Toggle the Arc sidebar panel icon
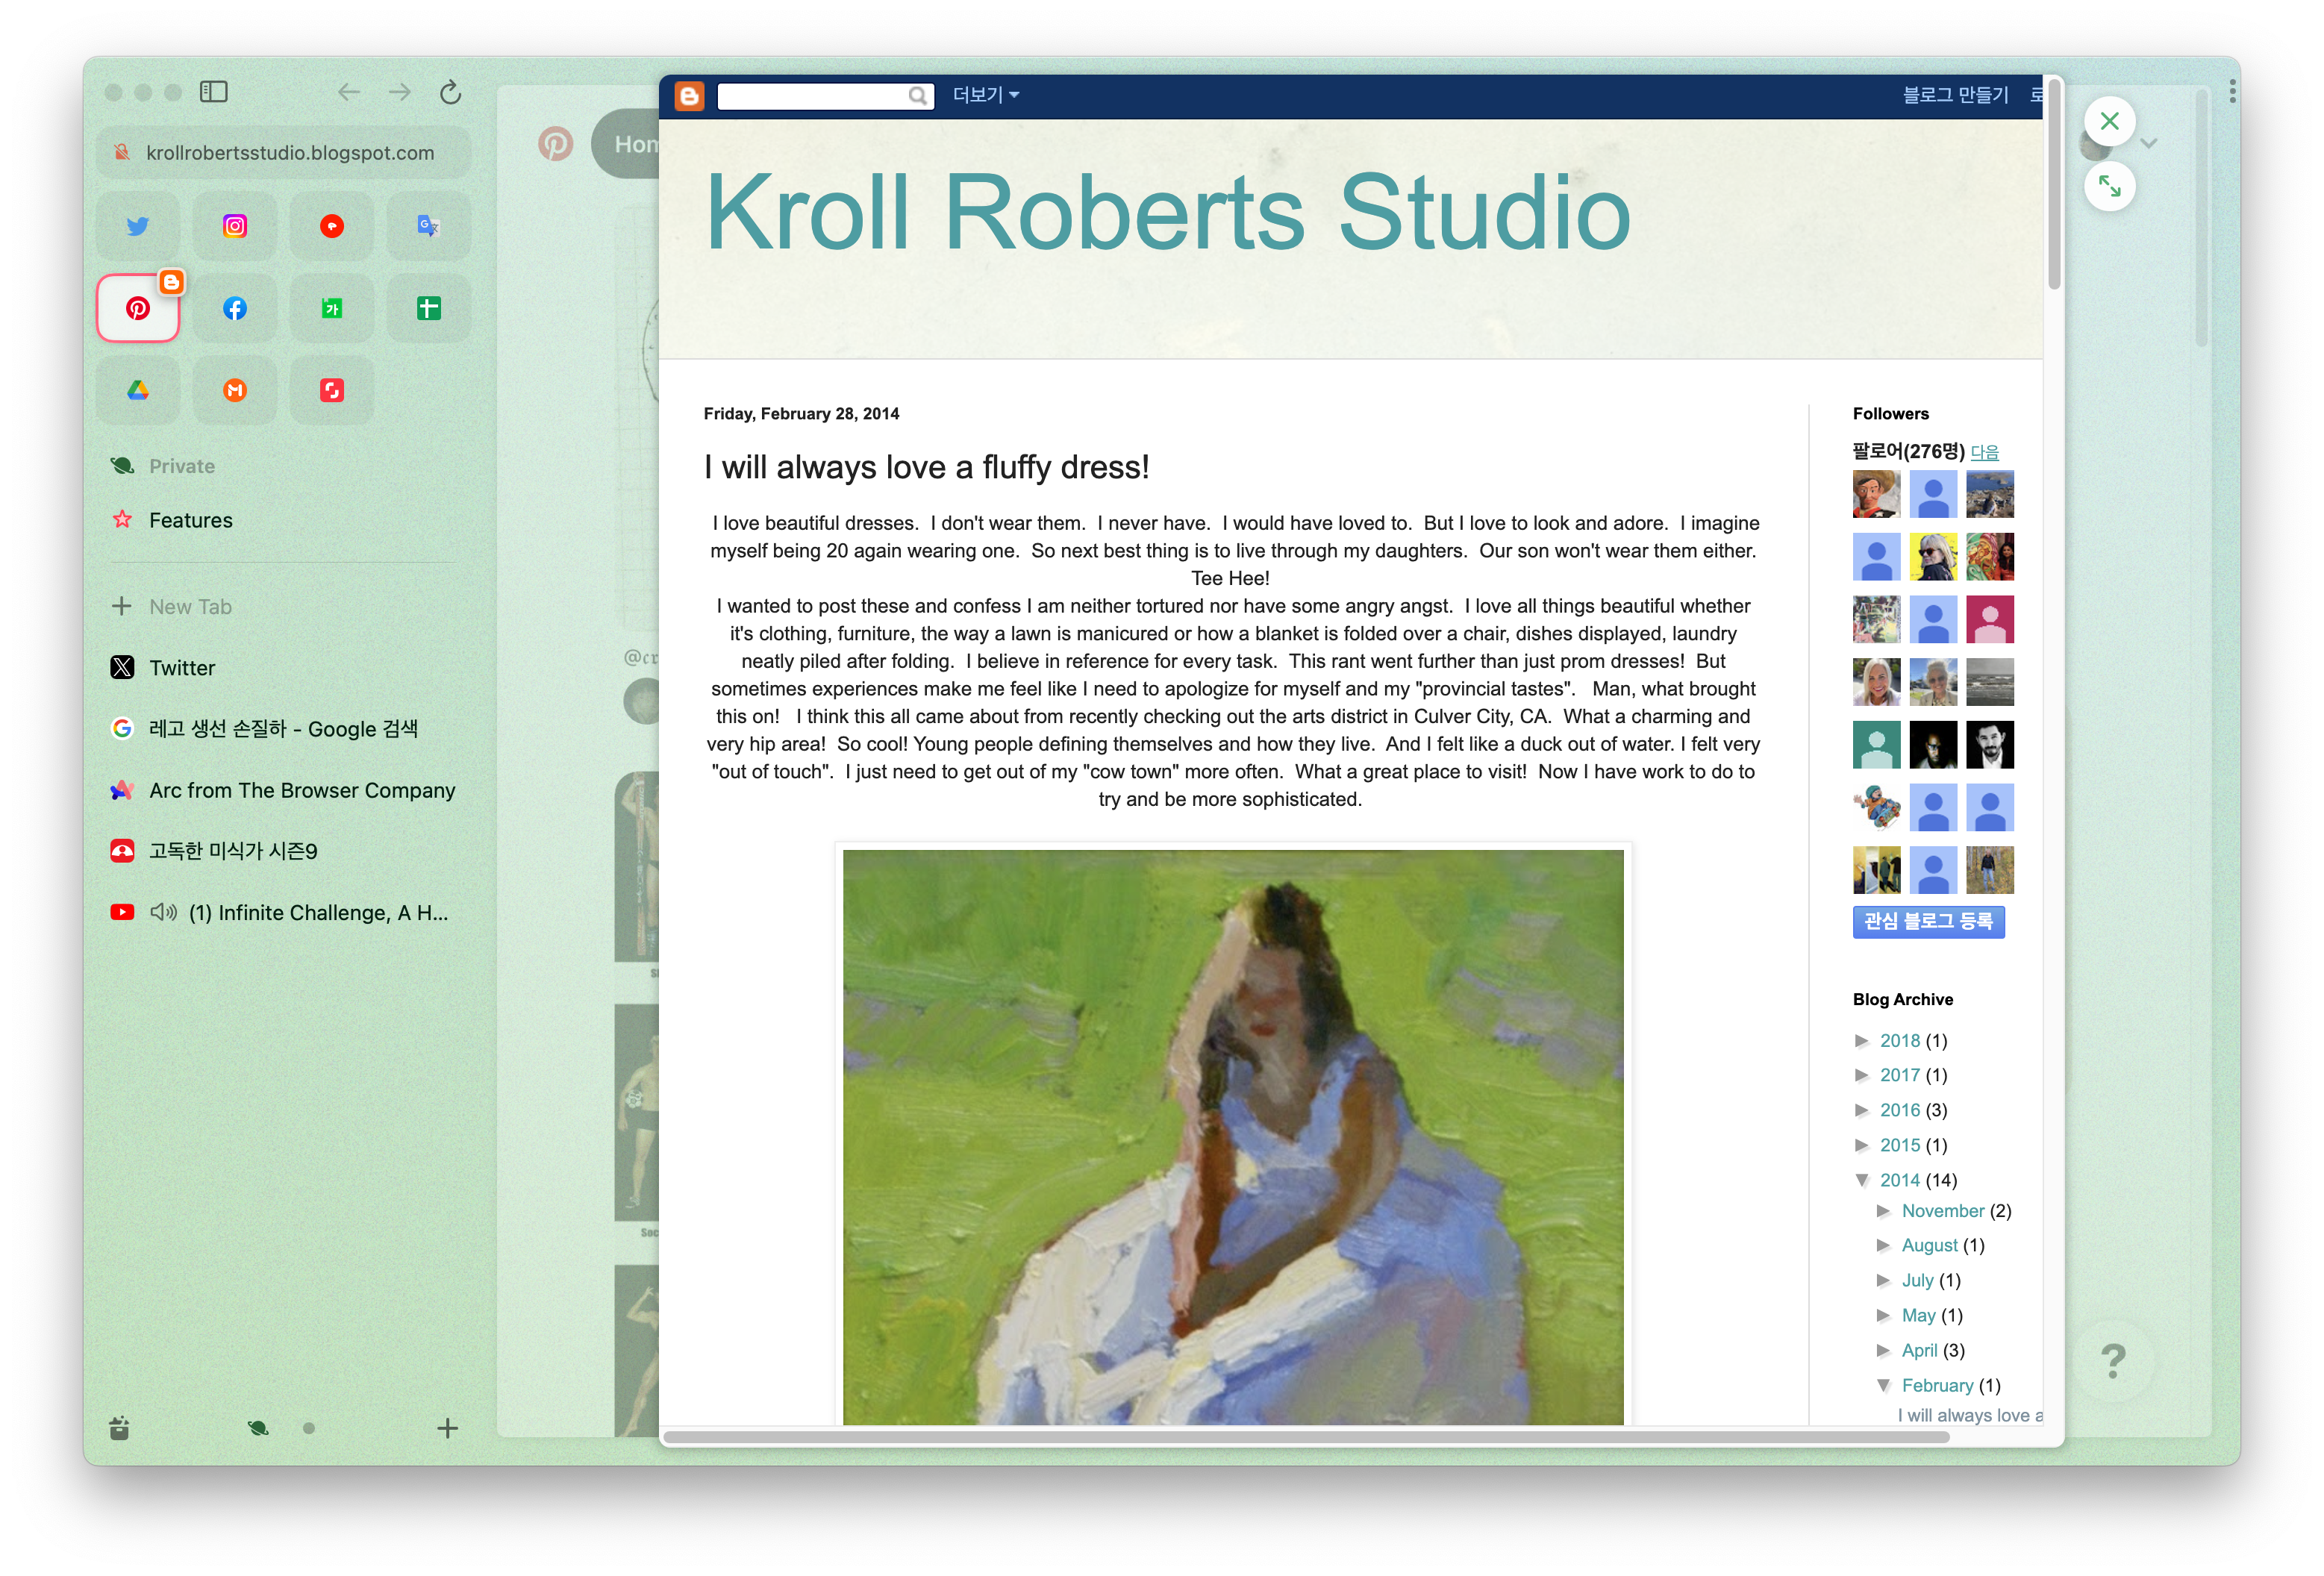2324x1576 pixels. point(213,92)
